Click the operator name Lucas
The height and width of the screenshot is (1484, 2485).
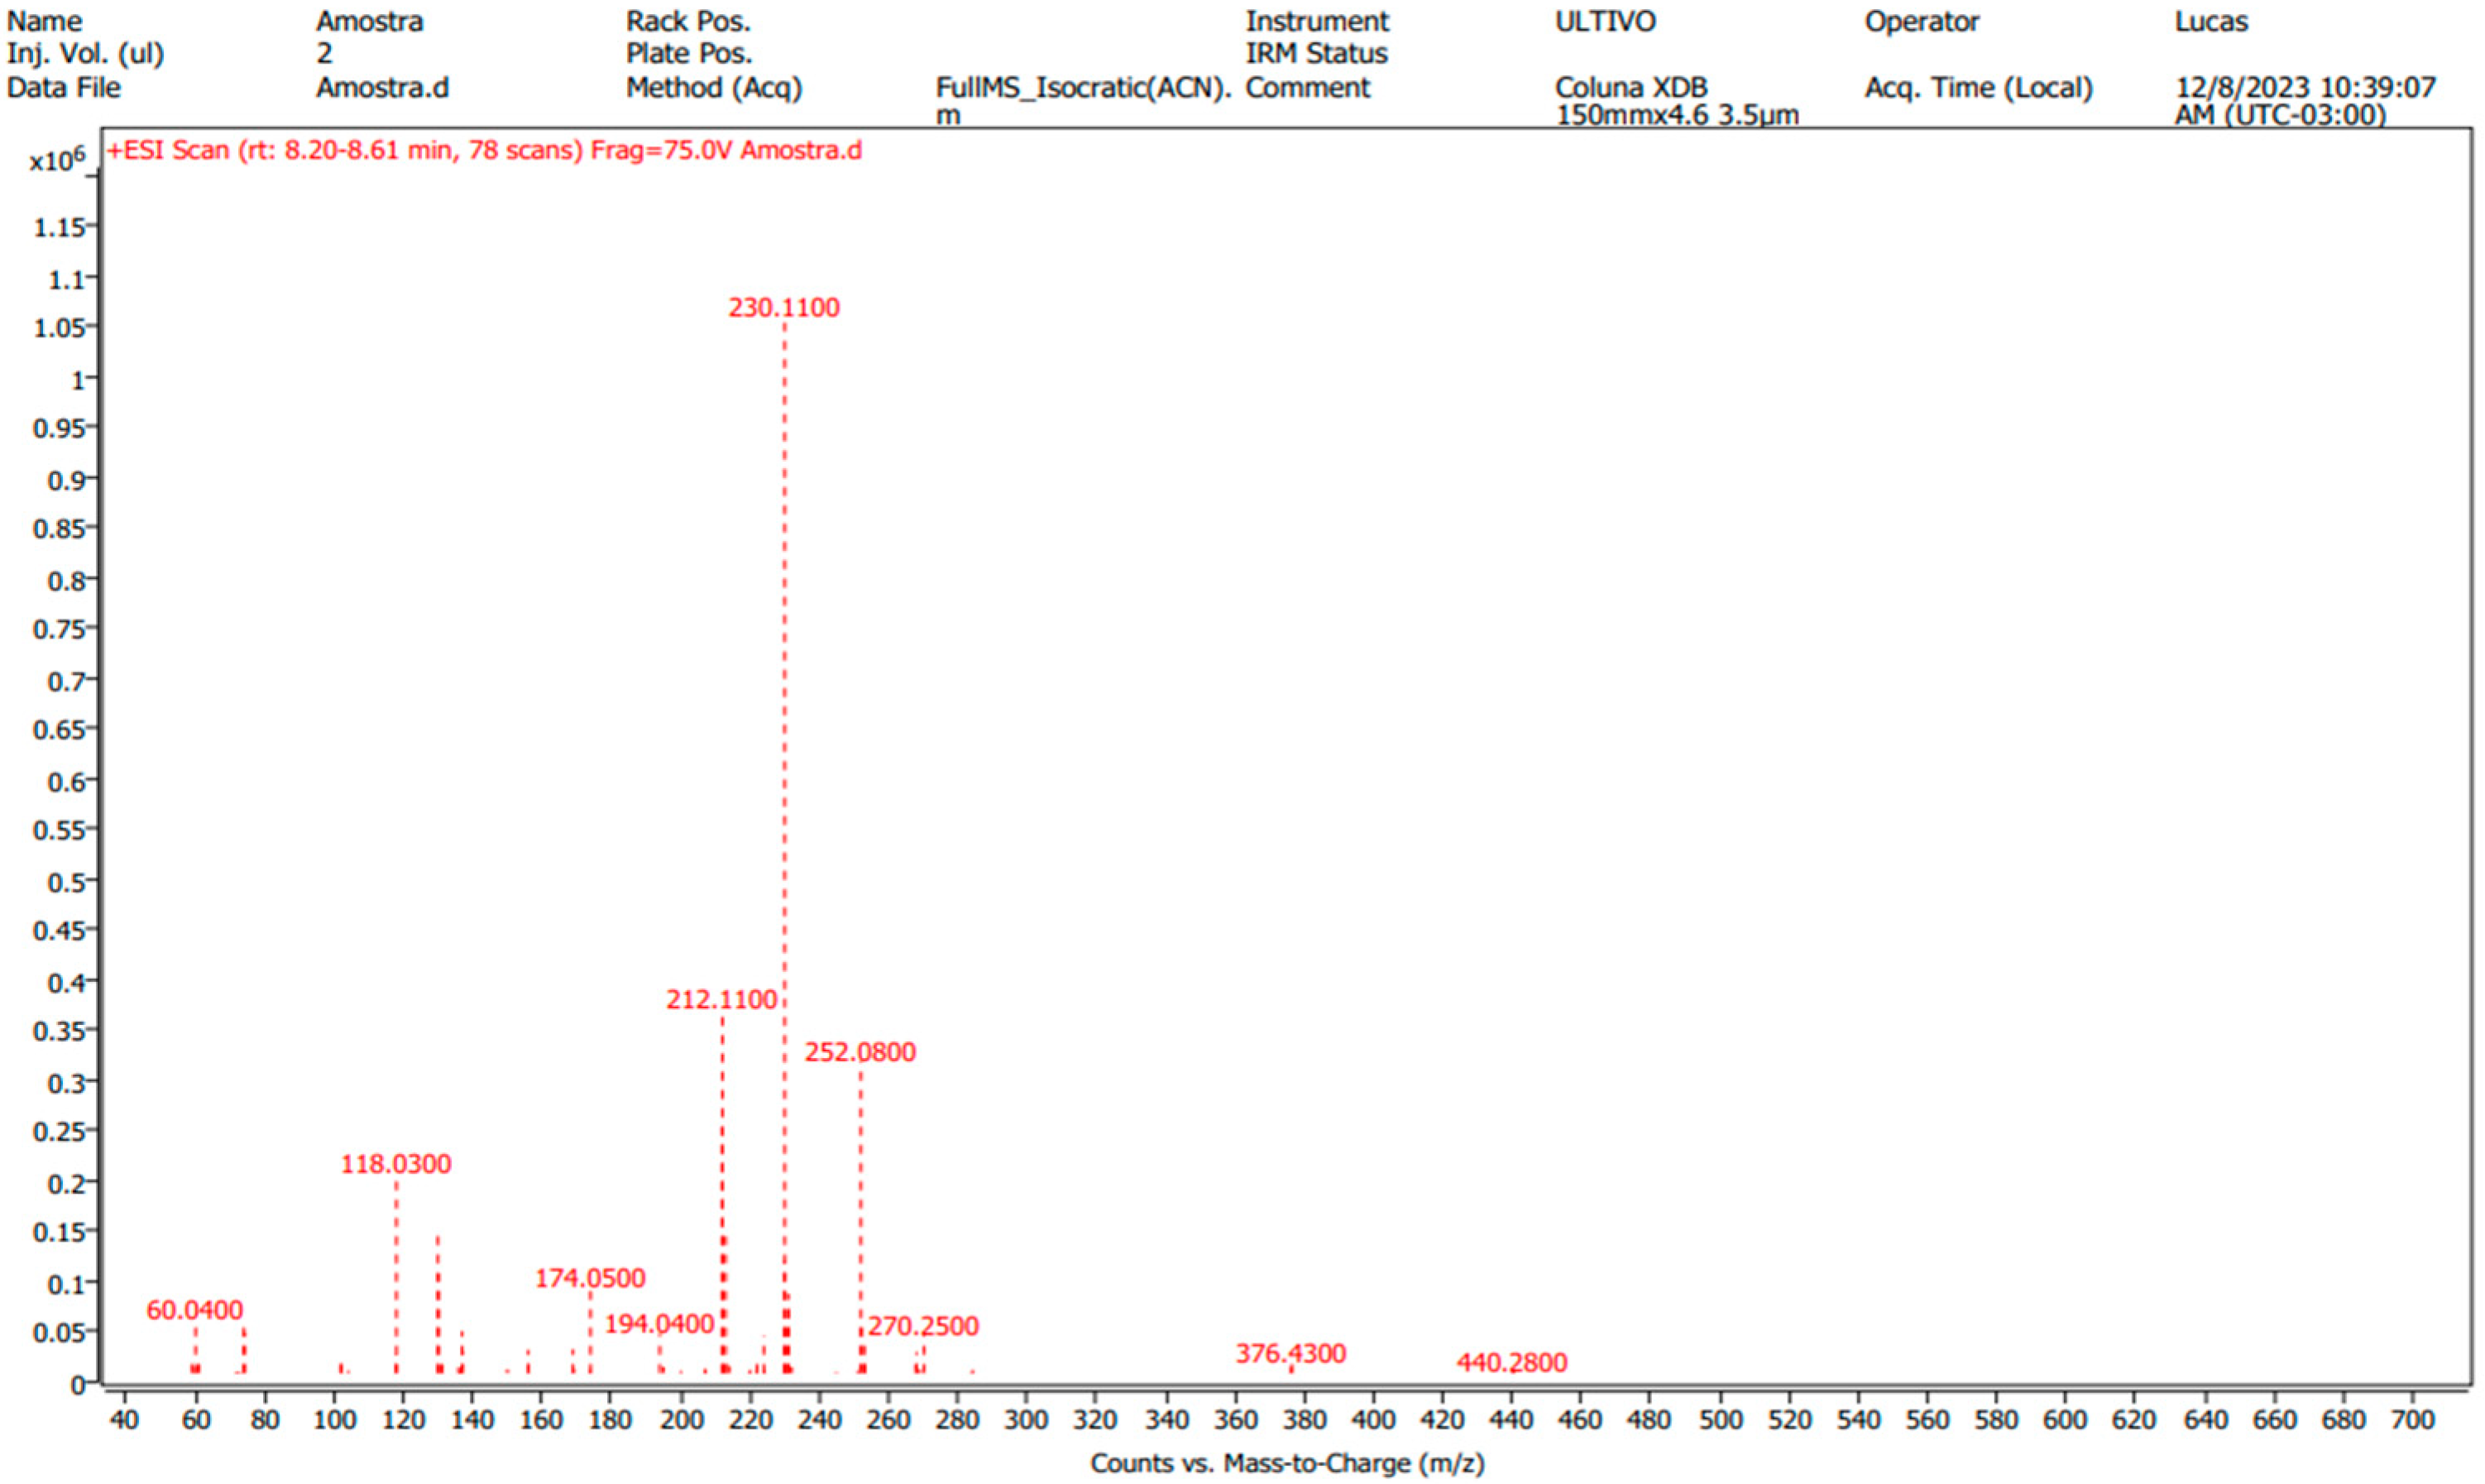click(2211, 21)
